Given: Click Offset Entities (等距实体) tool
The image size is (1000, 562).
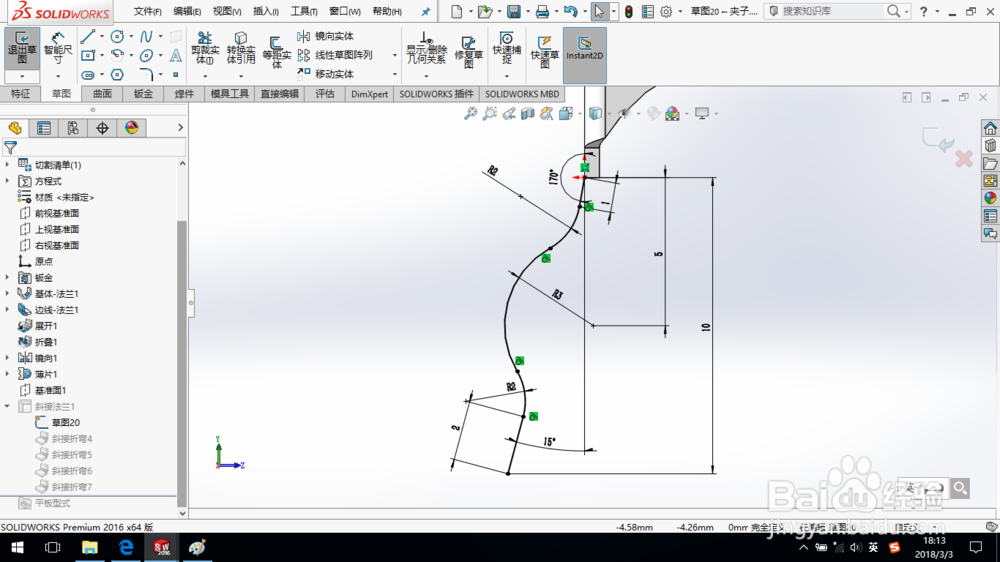Looking at the screenshot, I should [276, 51].
